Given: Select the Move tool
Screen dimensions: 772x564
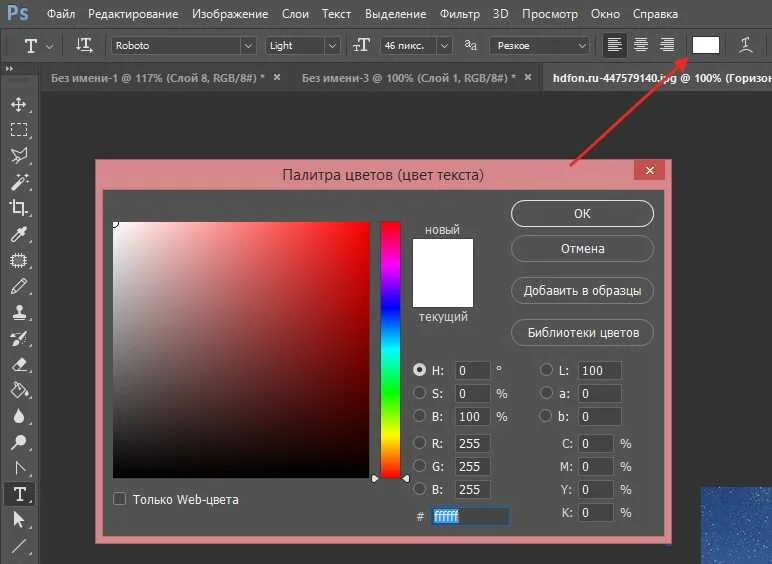Looking at the screenshot, I should pyautogui.click(x=19, y=104).
